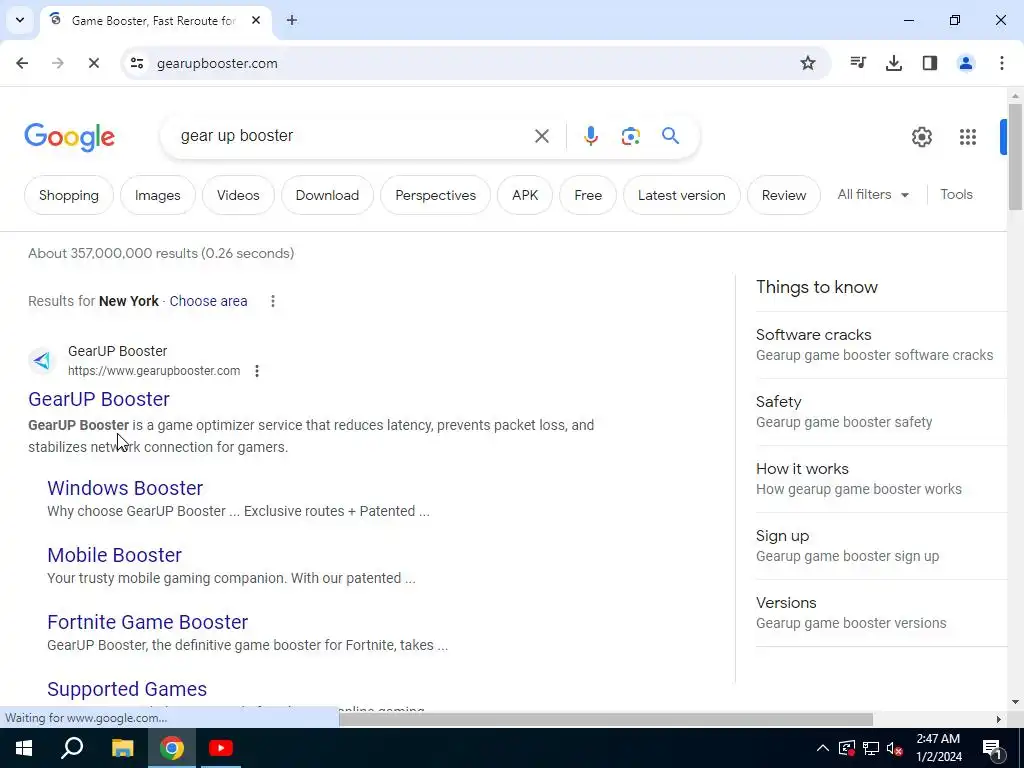Open Google quick settings gear

(x=921, y=136)
